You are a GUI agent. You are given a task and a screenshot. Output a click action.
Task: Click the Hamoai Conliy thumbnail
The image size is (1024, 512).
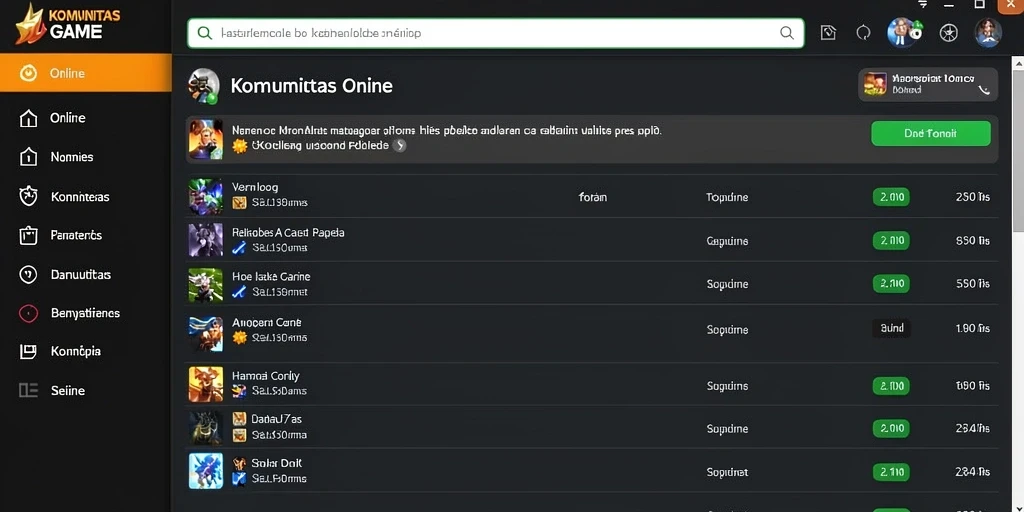[206, 384]
